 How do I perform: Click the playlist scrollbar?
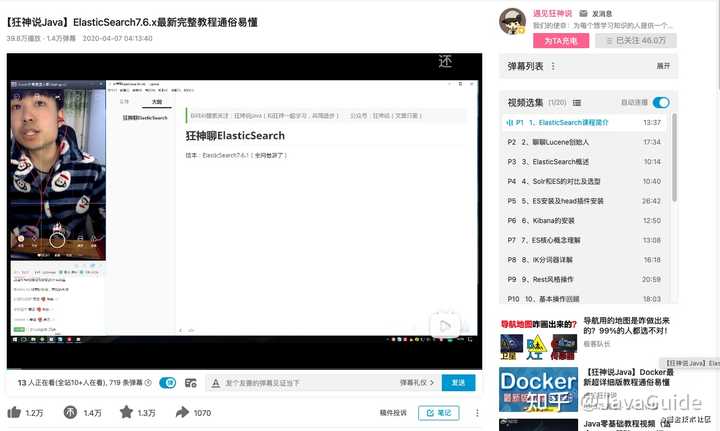(674, 157)
